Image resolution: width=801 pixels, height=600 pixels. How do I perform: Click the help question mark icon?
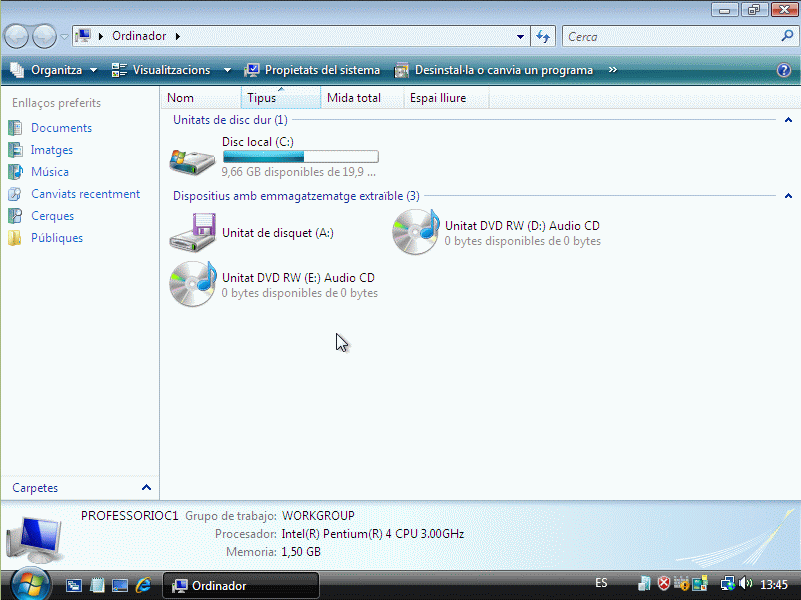coord(784,70)
